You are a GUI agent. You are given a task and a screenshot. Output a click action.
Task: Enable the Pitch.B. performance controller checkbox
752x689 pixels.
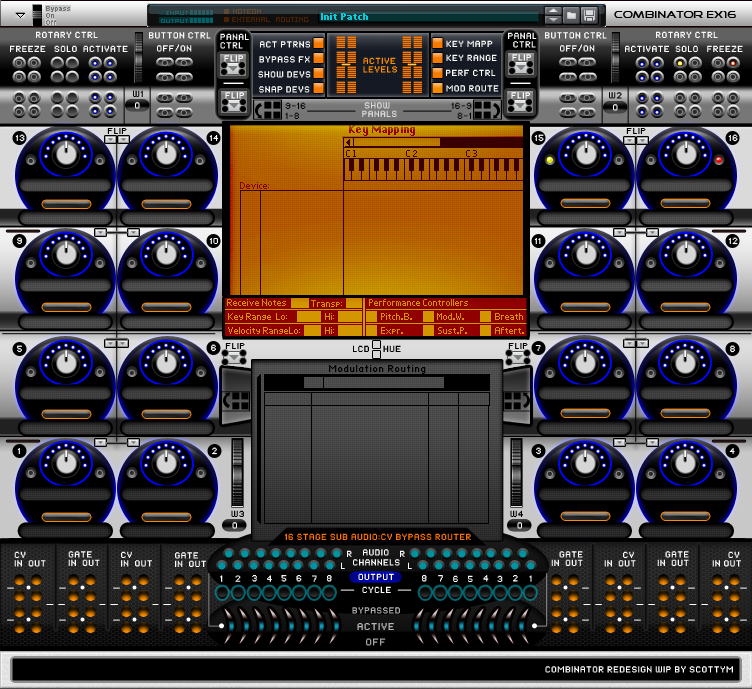tap(371, 317)
